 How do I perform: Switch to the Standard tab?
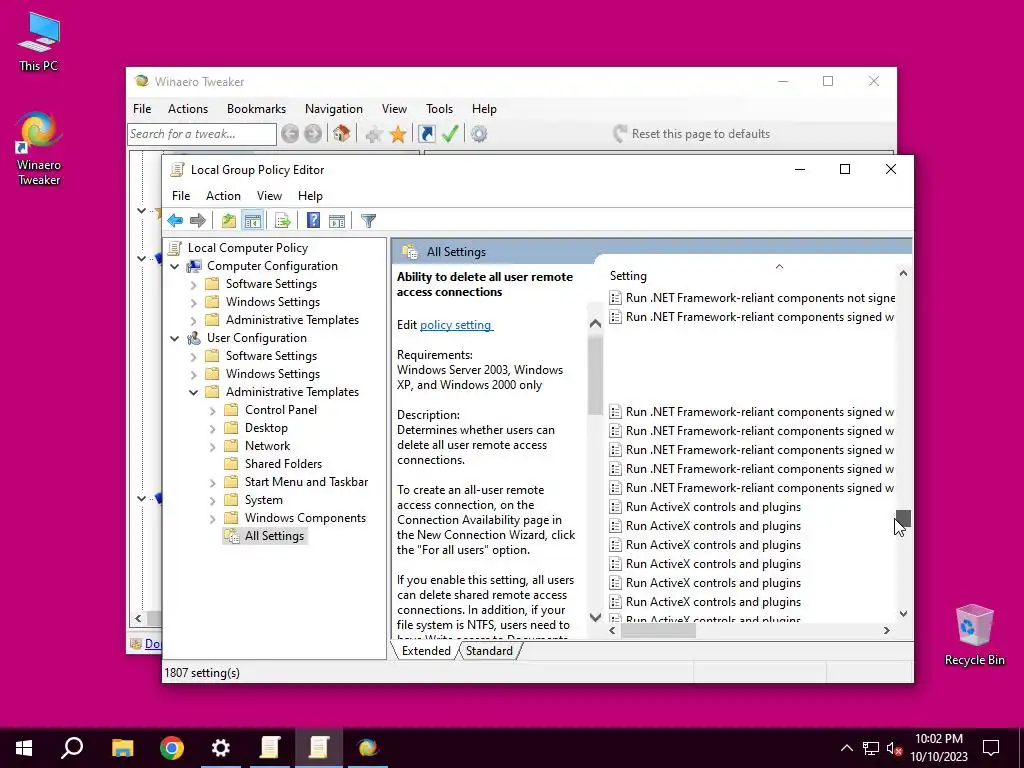[x=489, y=651]
